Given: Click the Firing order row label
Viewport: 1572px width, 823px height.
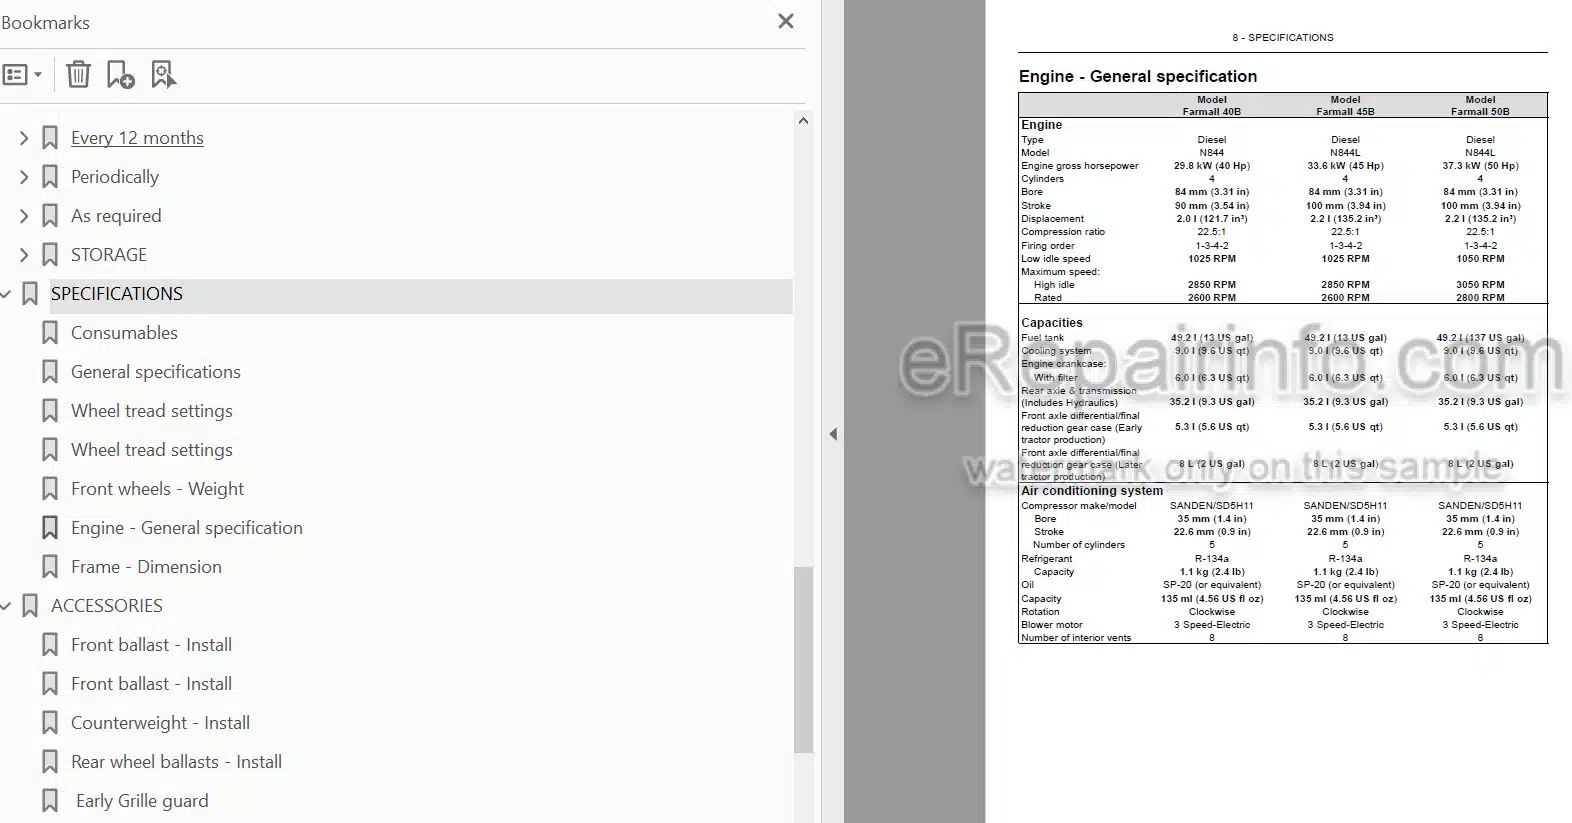Looking at the screenshot, I should click(x=1048, y=246).
